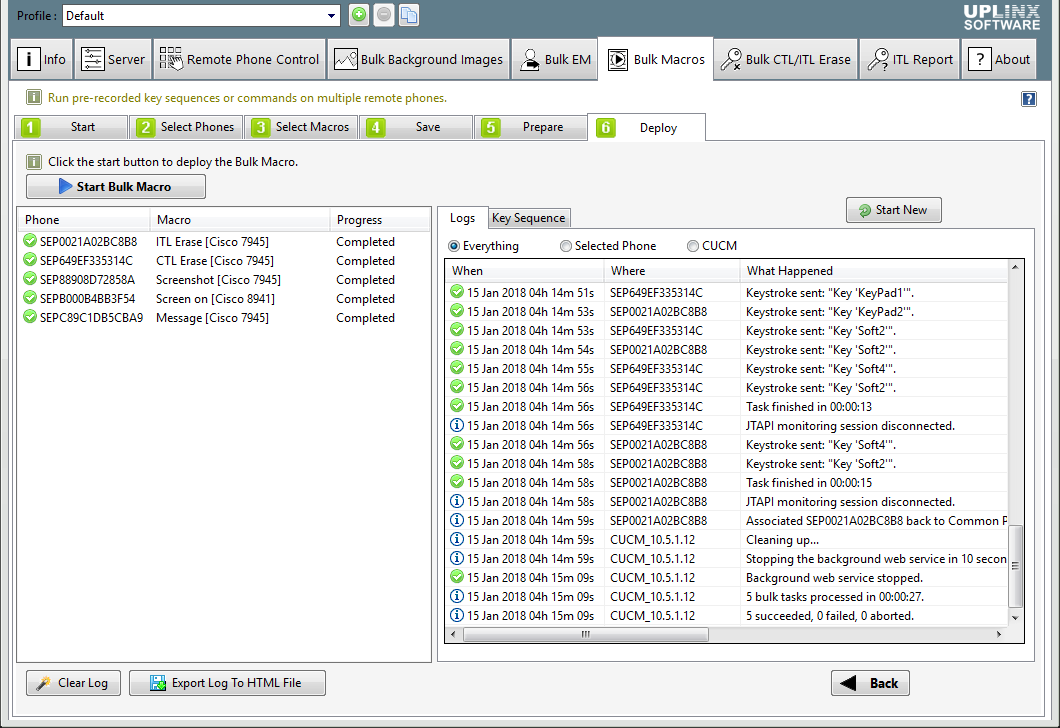Screen dimensions: 1060x728
Task: Click the What Happened column header
Action: pos(873,271)
